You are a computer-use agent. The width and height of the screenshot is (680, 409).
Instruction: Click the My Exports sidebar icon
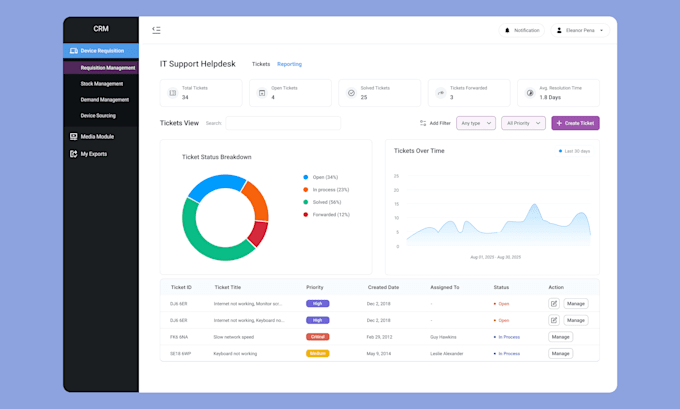click(74, 154)
